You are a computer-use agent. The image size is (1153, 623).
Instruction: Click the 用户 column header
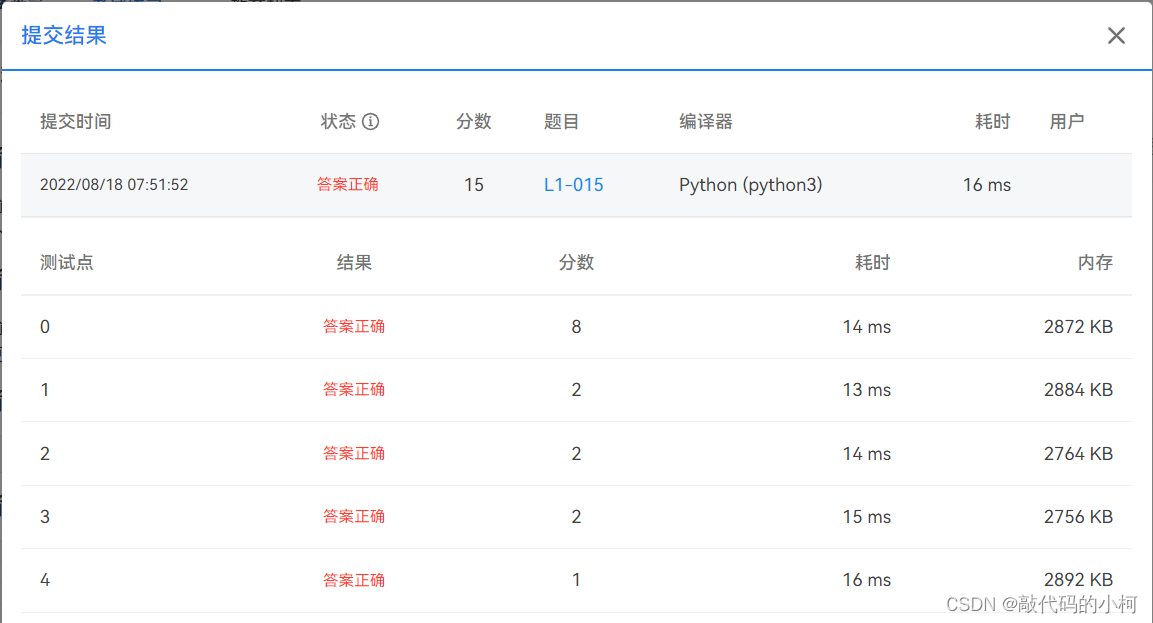point(1066,121)
